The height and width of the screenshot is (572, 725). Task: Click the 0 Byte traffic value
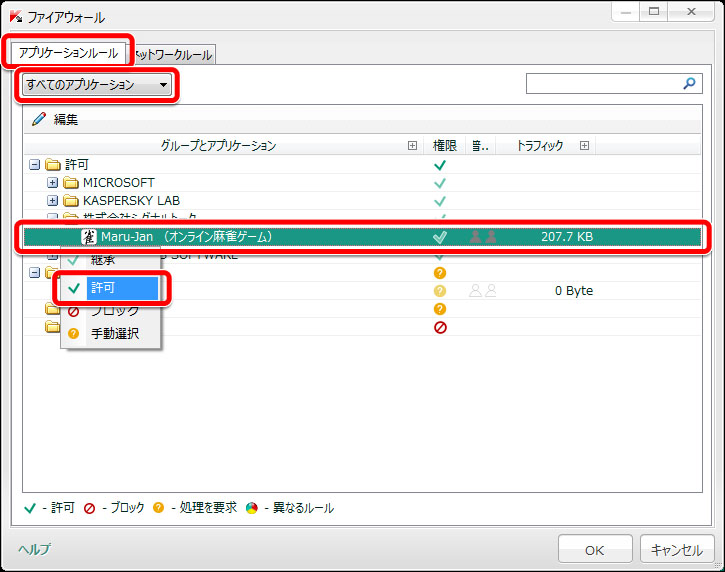574,291
